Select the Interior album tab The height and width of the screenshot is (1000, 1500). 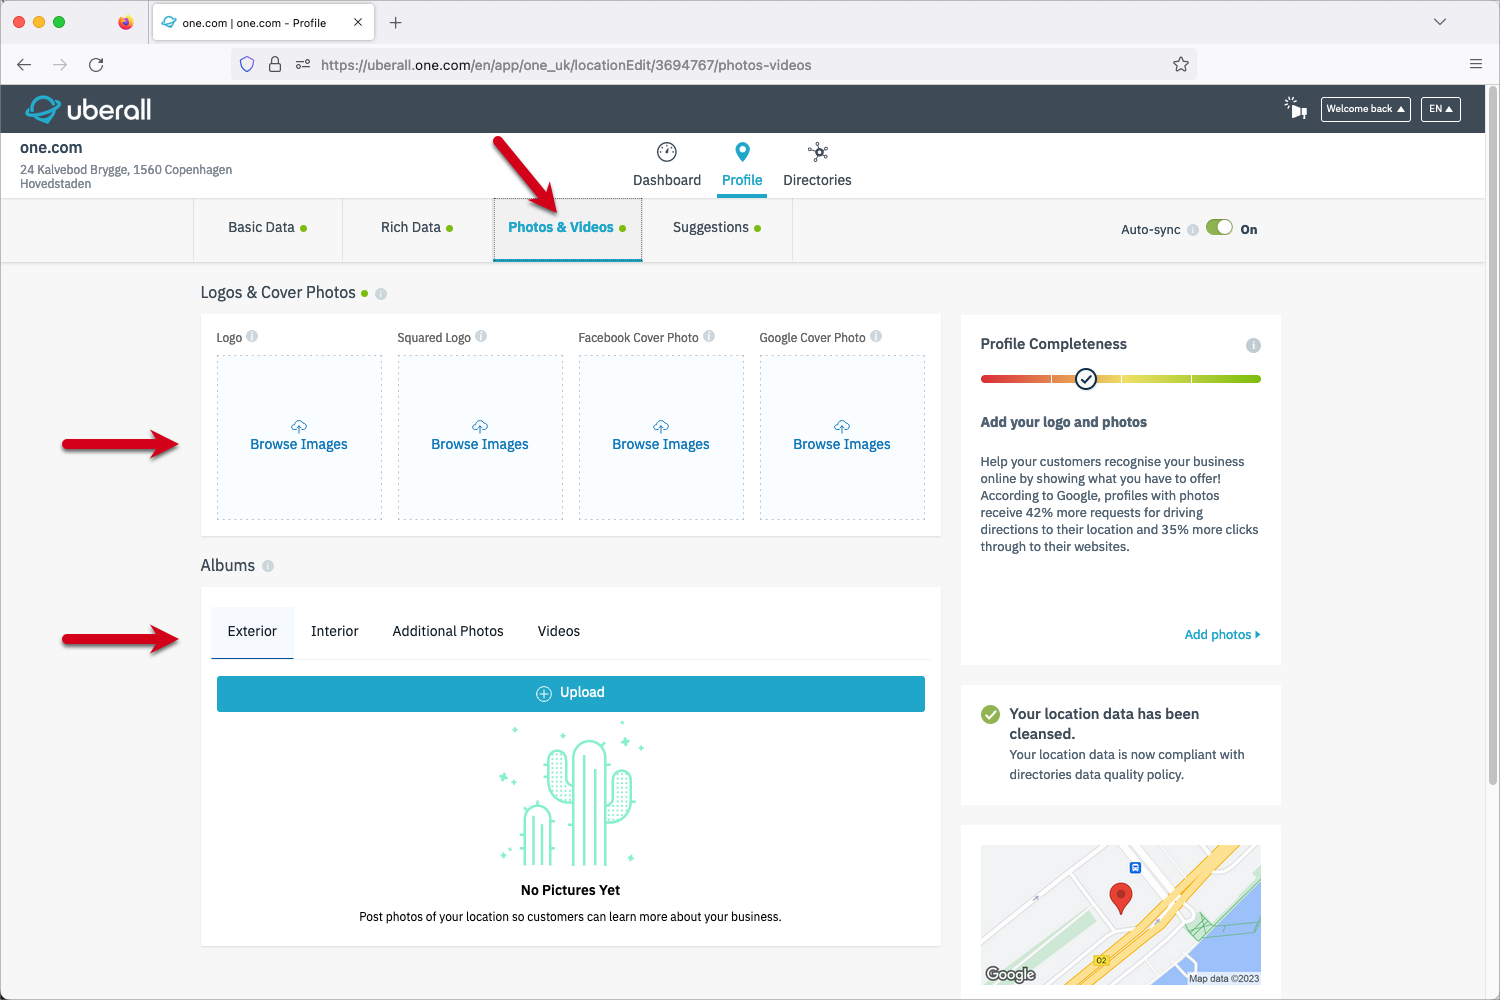coord(334,632)
